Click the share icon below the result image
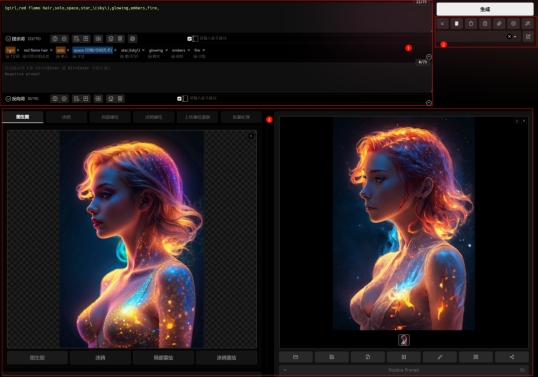The image size is (538, 378). click(512, 357)
